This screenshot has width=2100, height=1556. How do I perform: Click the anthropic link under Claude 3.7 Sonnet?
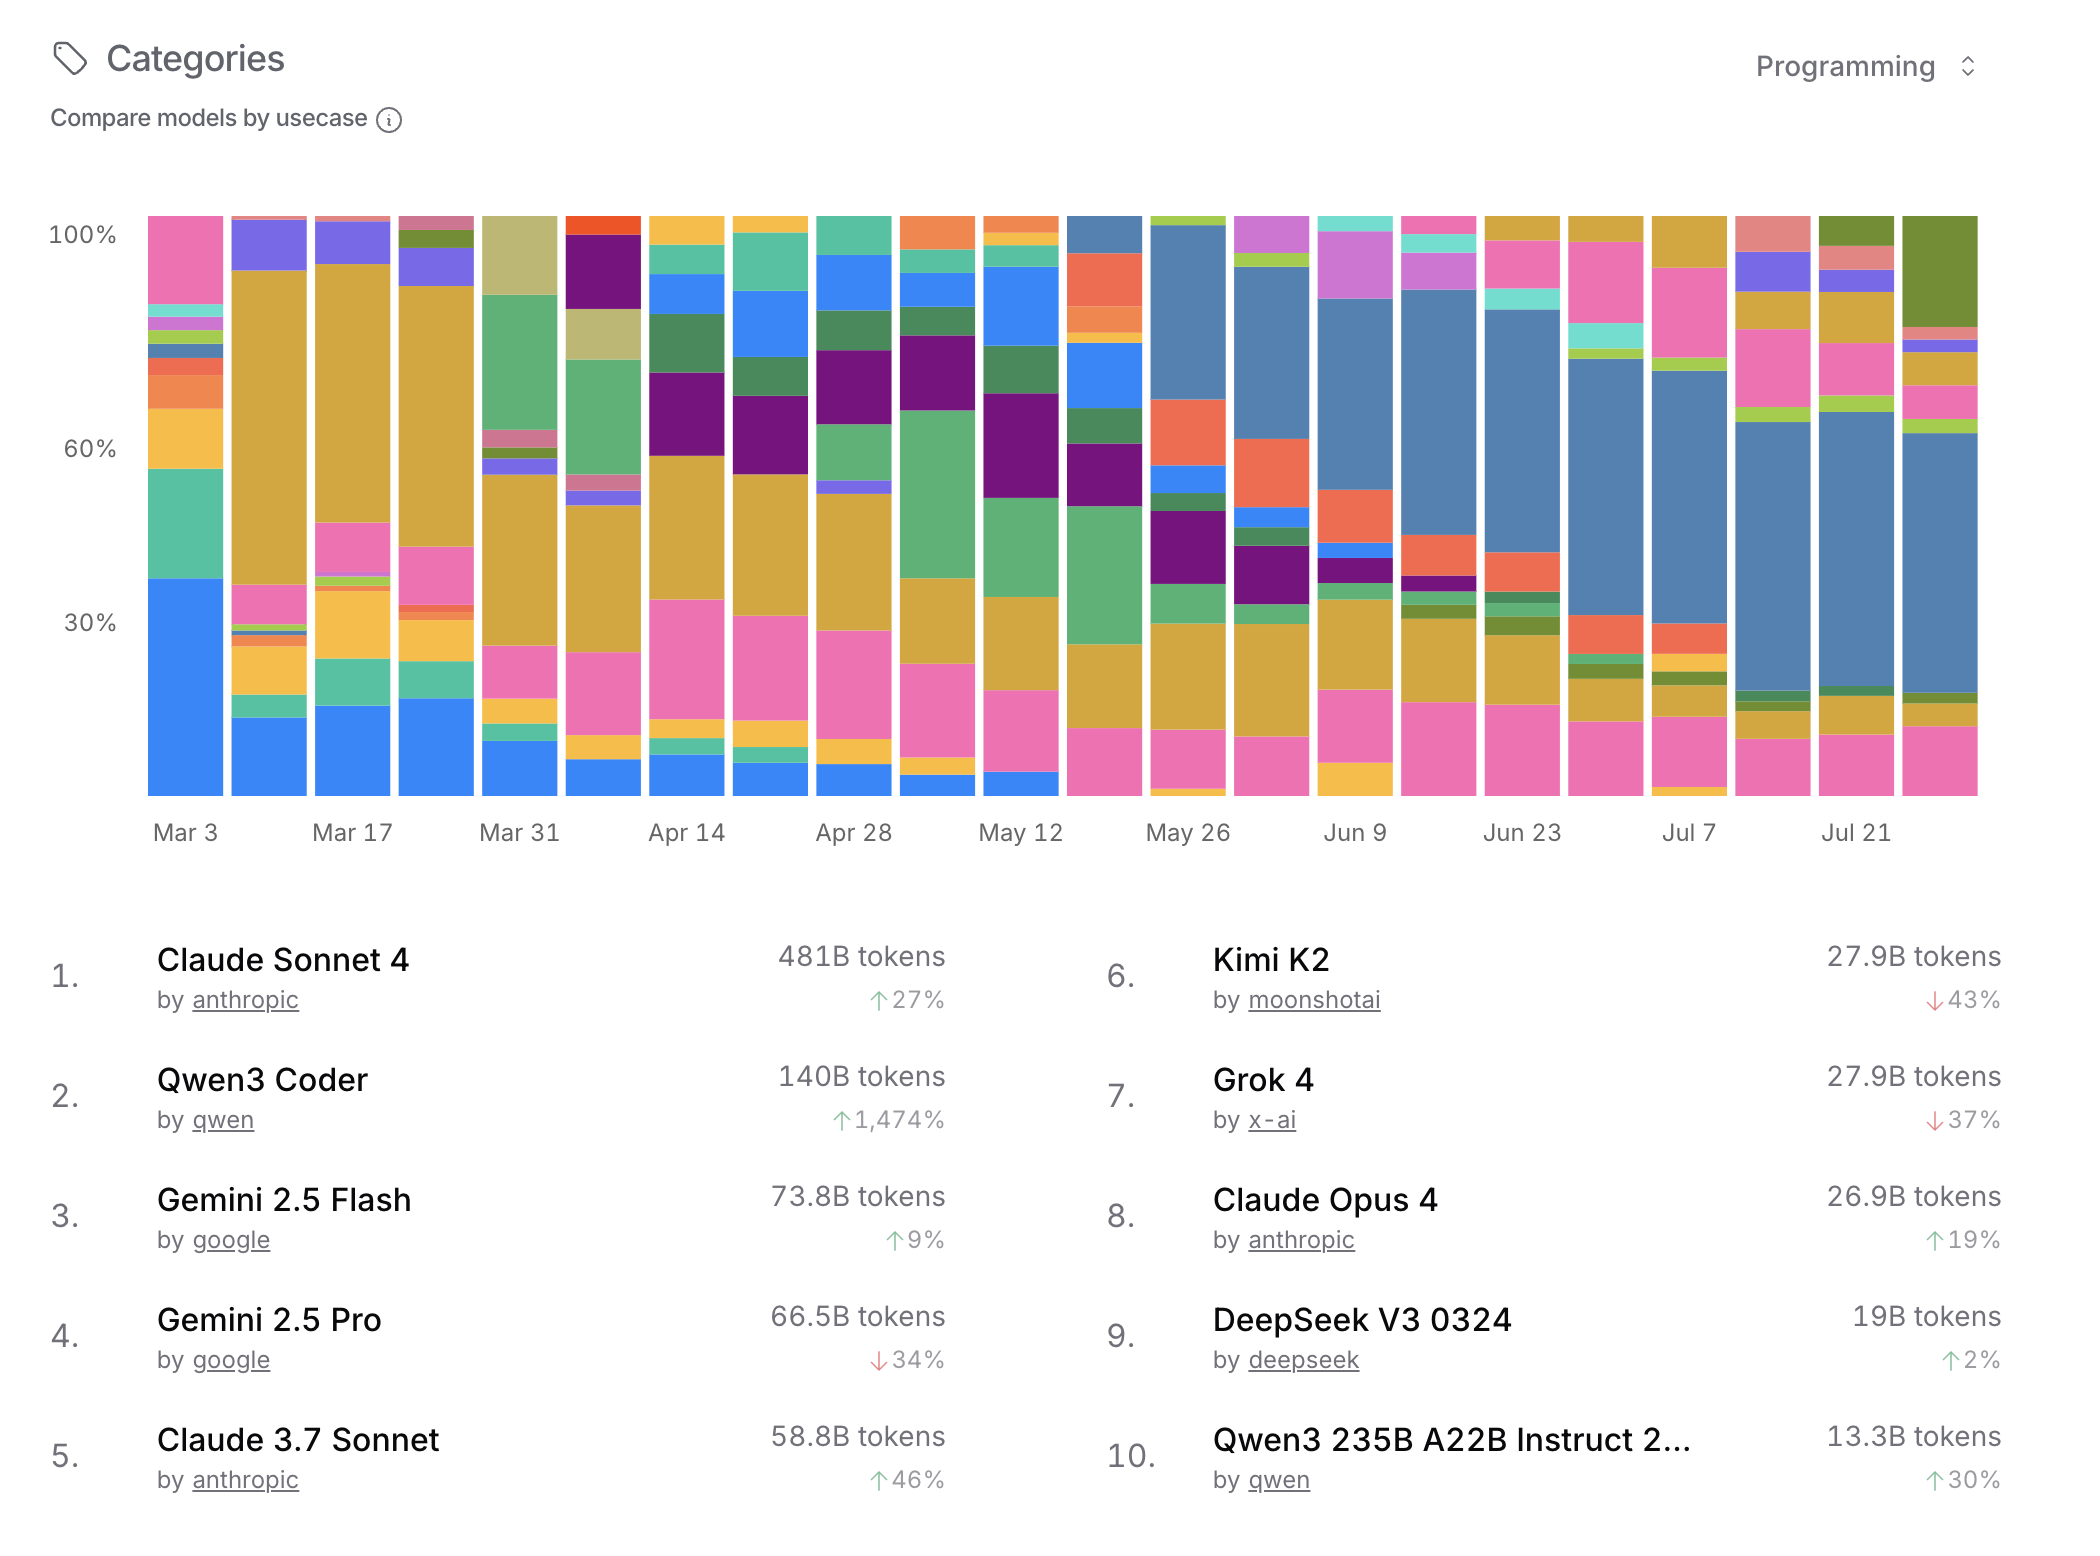(x=245, y=1480)
